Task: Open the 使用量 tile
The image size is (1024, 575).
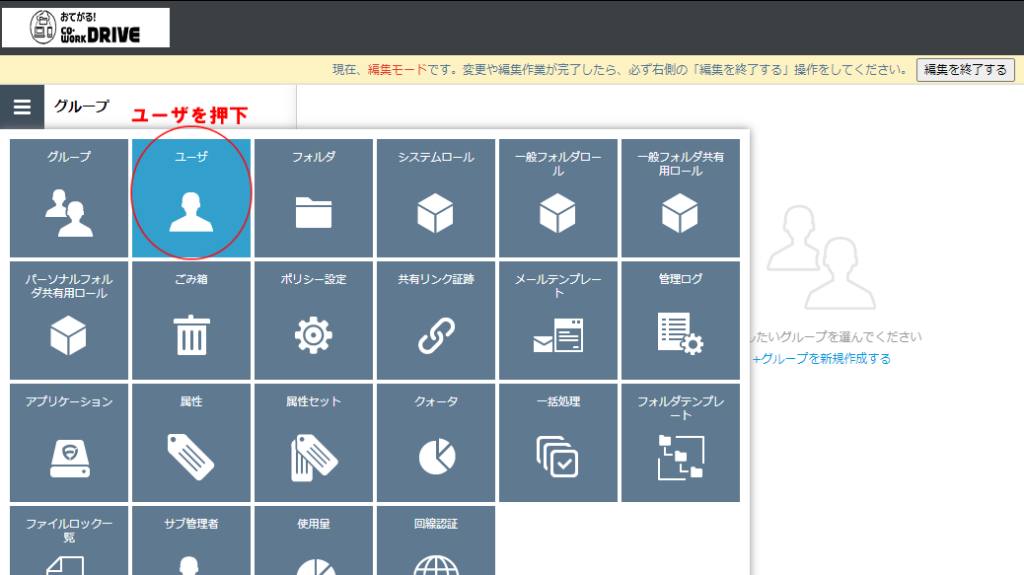Action: (313, 540)
